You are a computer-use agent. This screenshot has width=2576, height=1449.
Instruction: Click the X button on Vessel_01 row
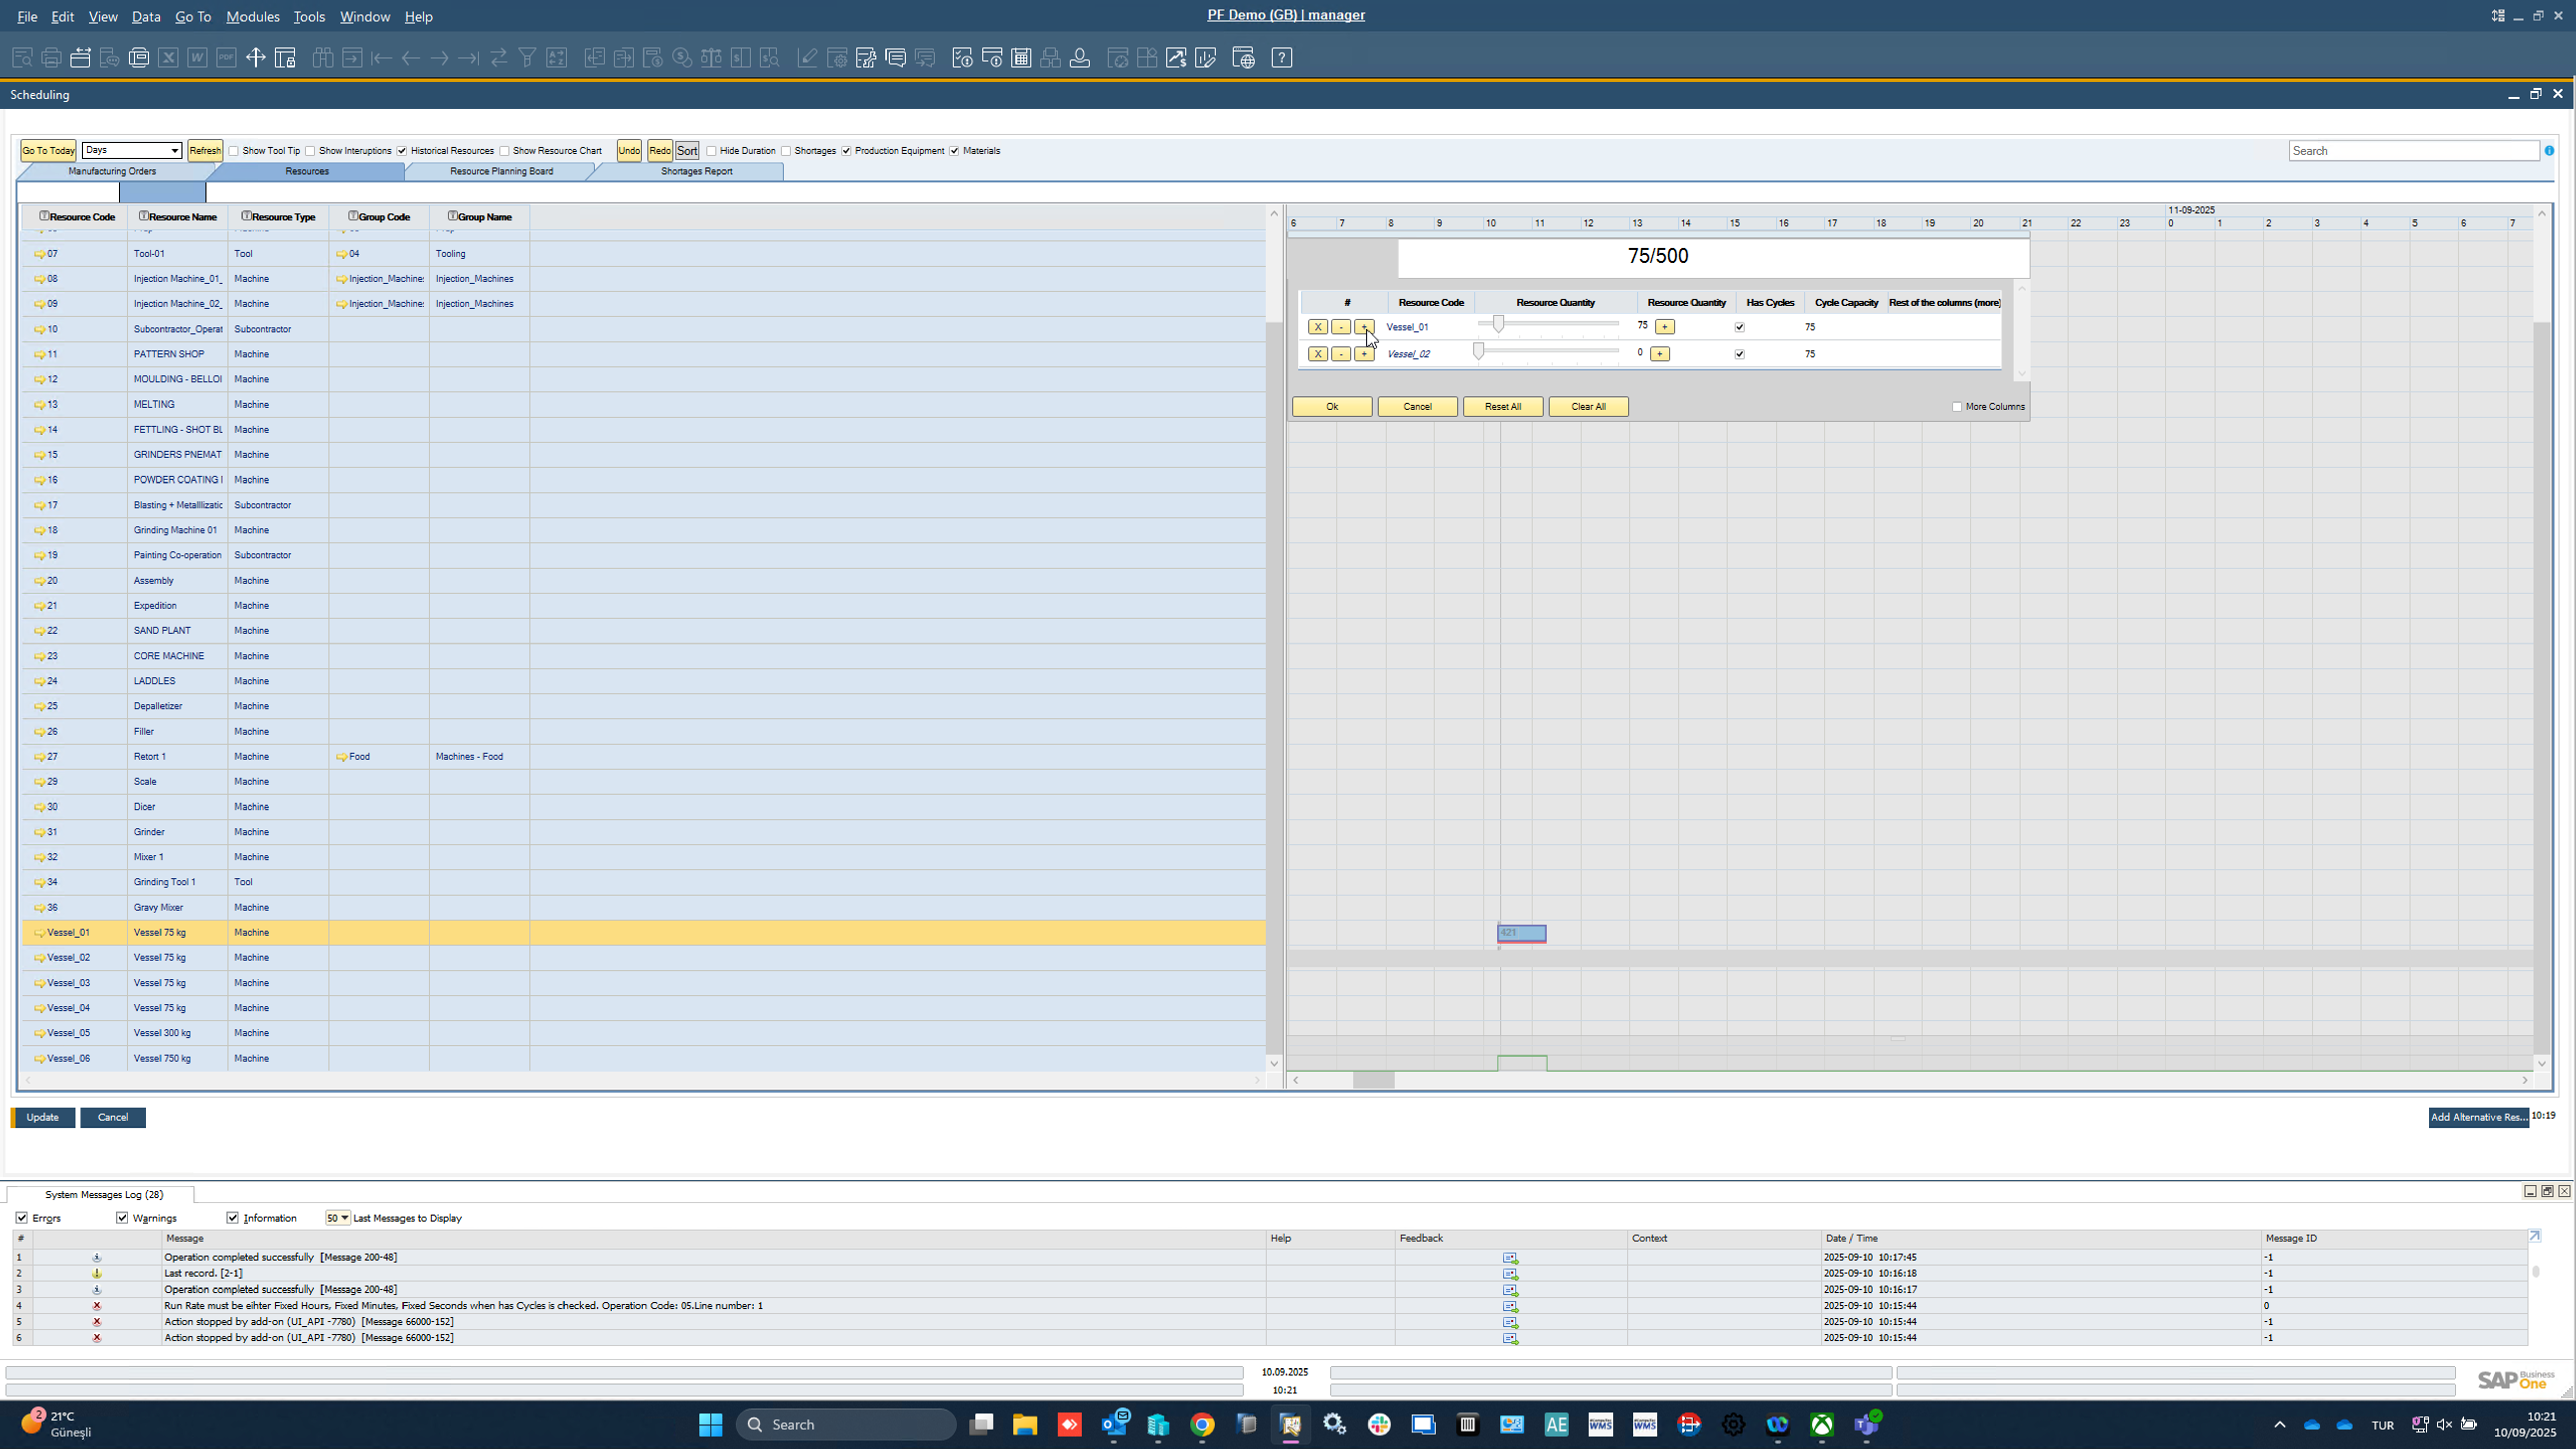click(x=1317, y=327)
